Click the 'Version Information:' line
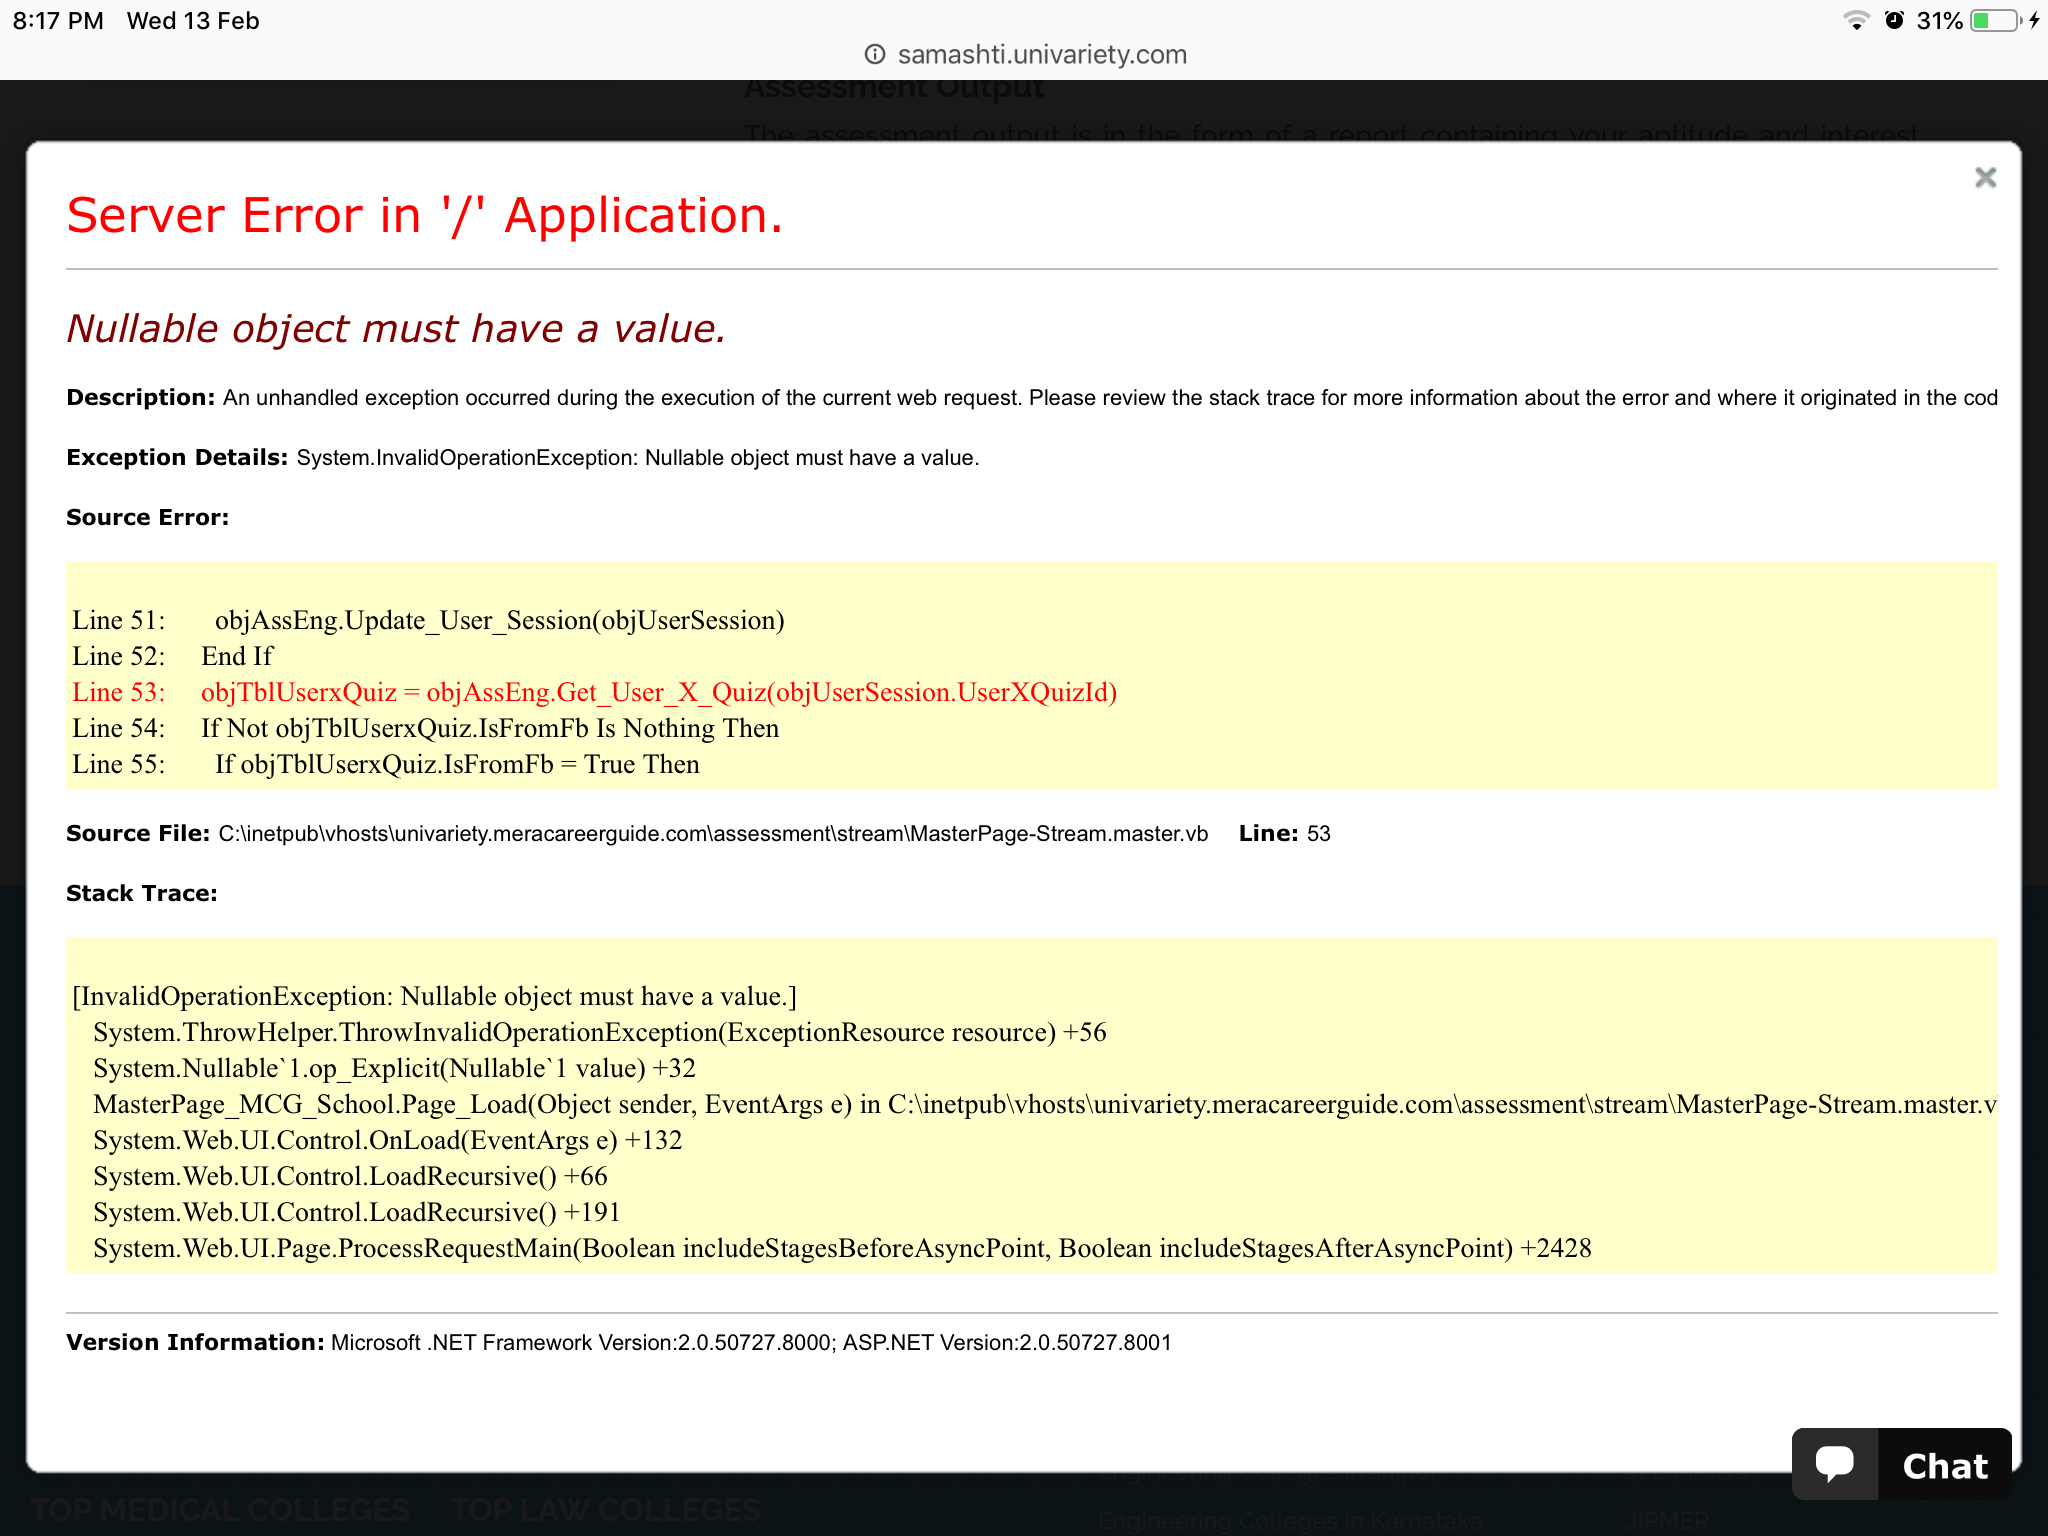The width and height of the screenshot is (2048, 1536). 619,1342
